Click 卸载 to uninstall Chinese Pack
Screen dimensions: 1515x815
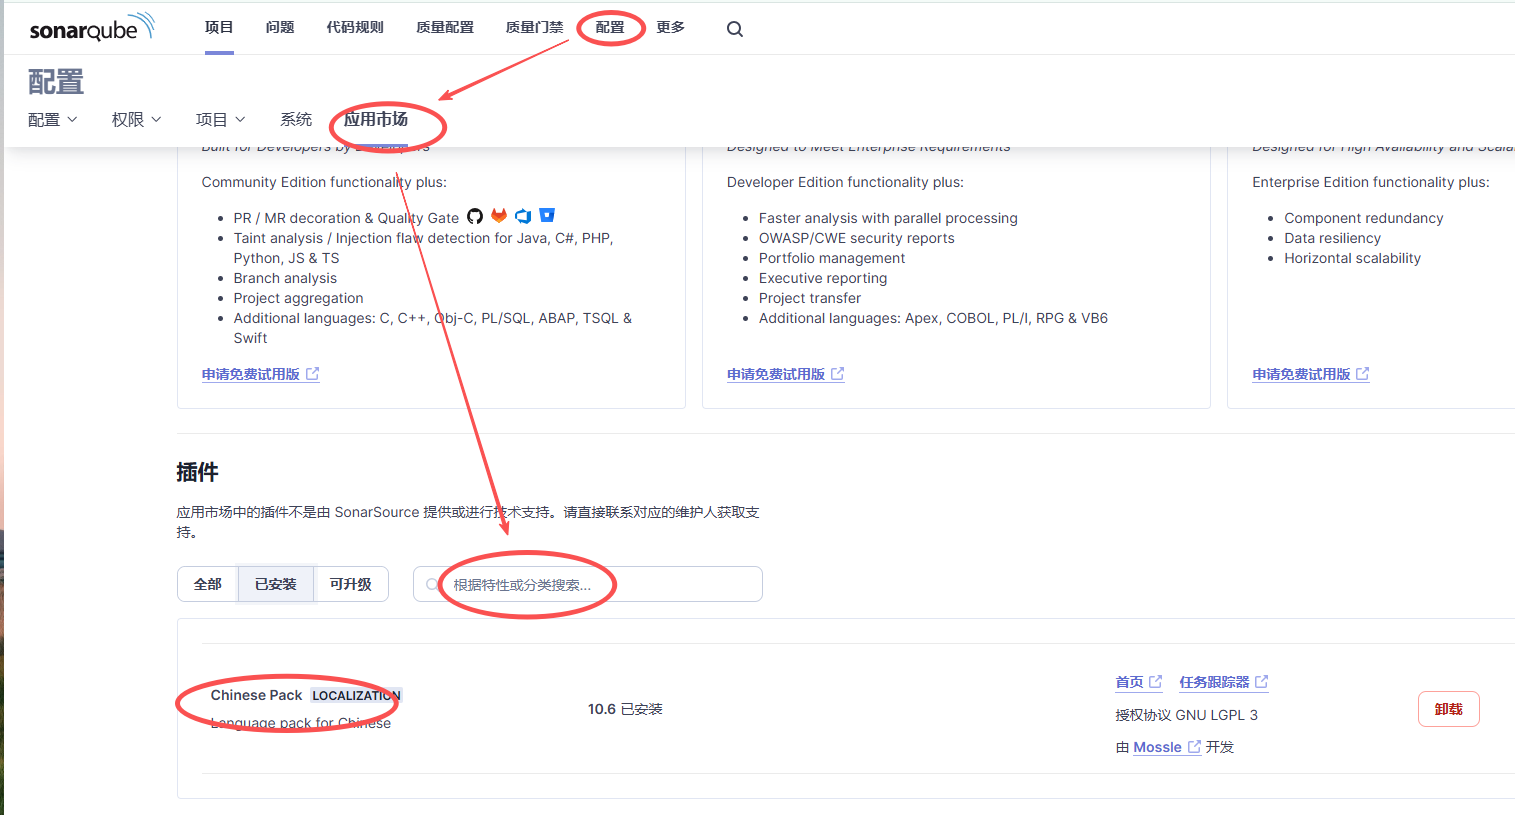[1449, 709]
